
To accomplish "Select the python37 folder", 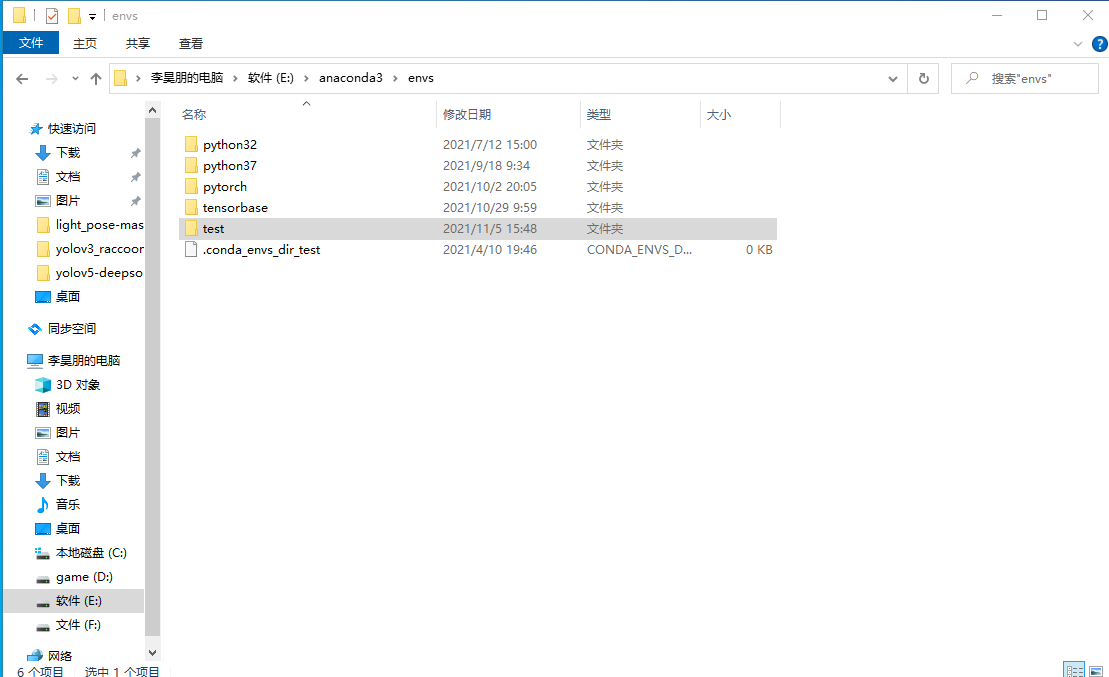I will click(x=230, y=166).
